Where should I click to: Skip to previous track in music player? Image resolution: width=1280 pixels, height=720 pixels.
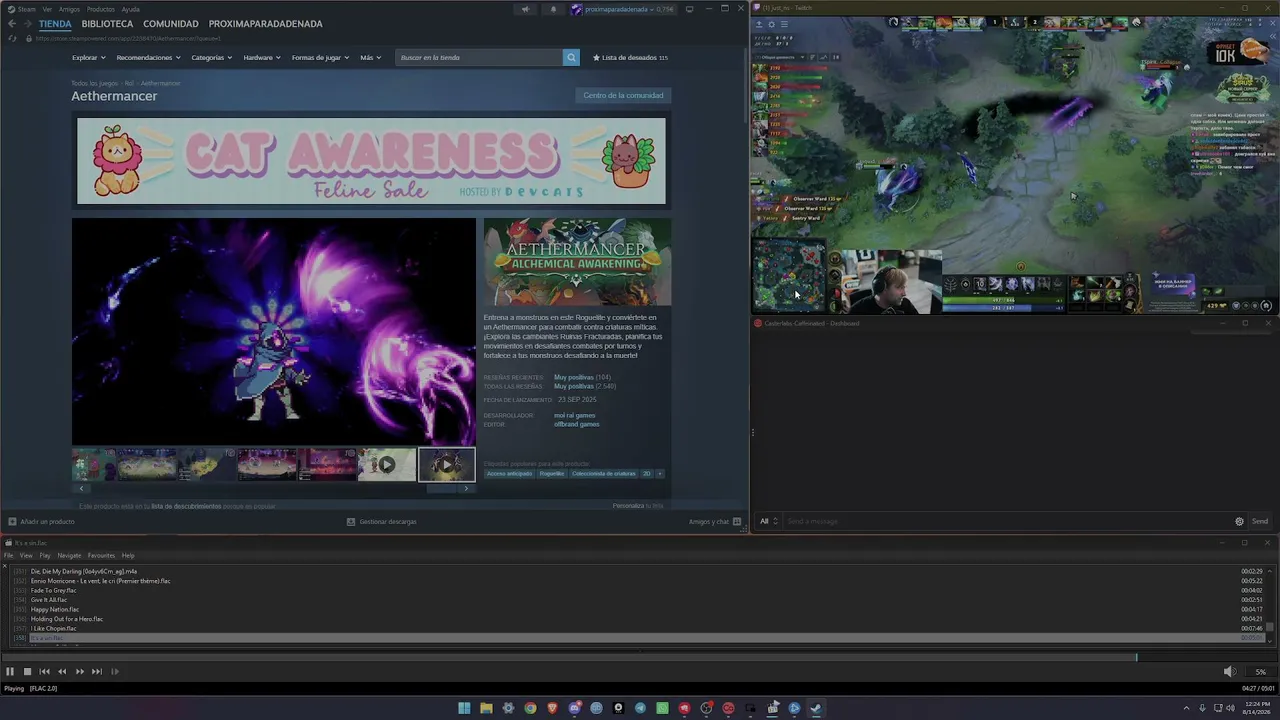pyautogui.click(x=44, y=672)
